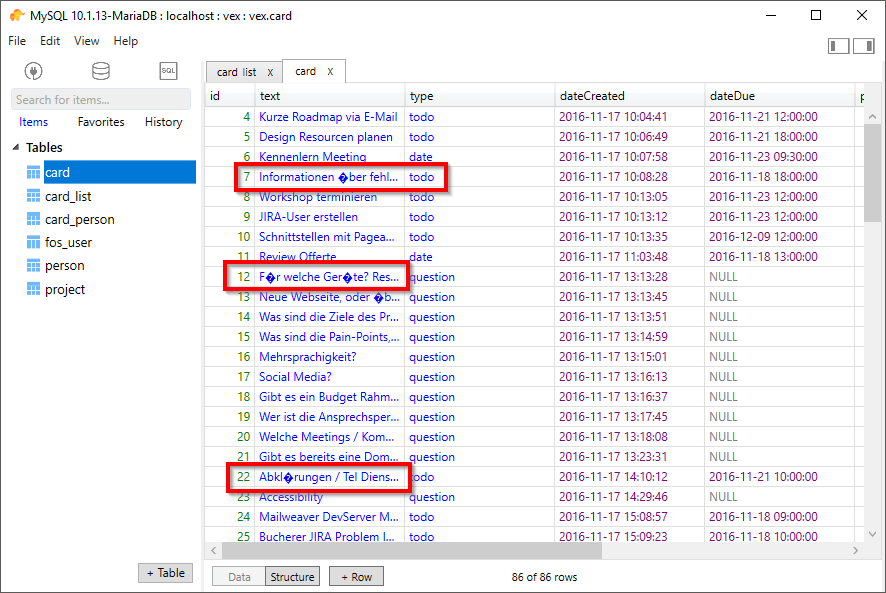The image size is (886, 593).
Task: Click the left panel toggle icon top-right
Action: [838, 46]
